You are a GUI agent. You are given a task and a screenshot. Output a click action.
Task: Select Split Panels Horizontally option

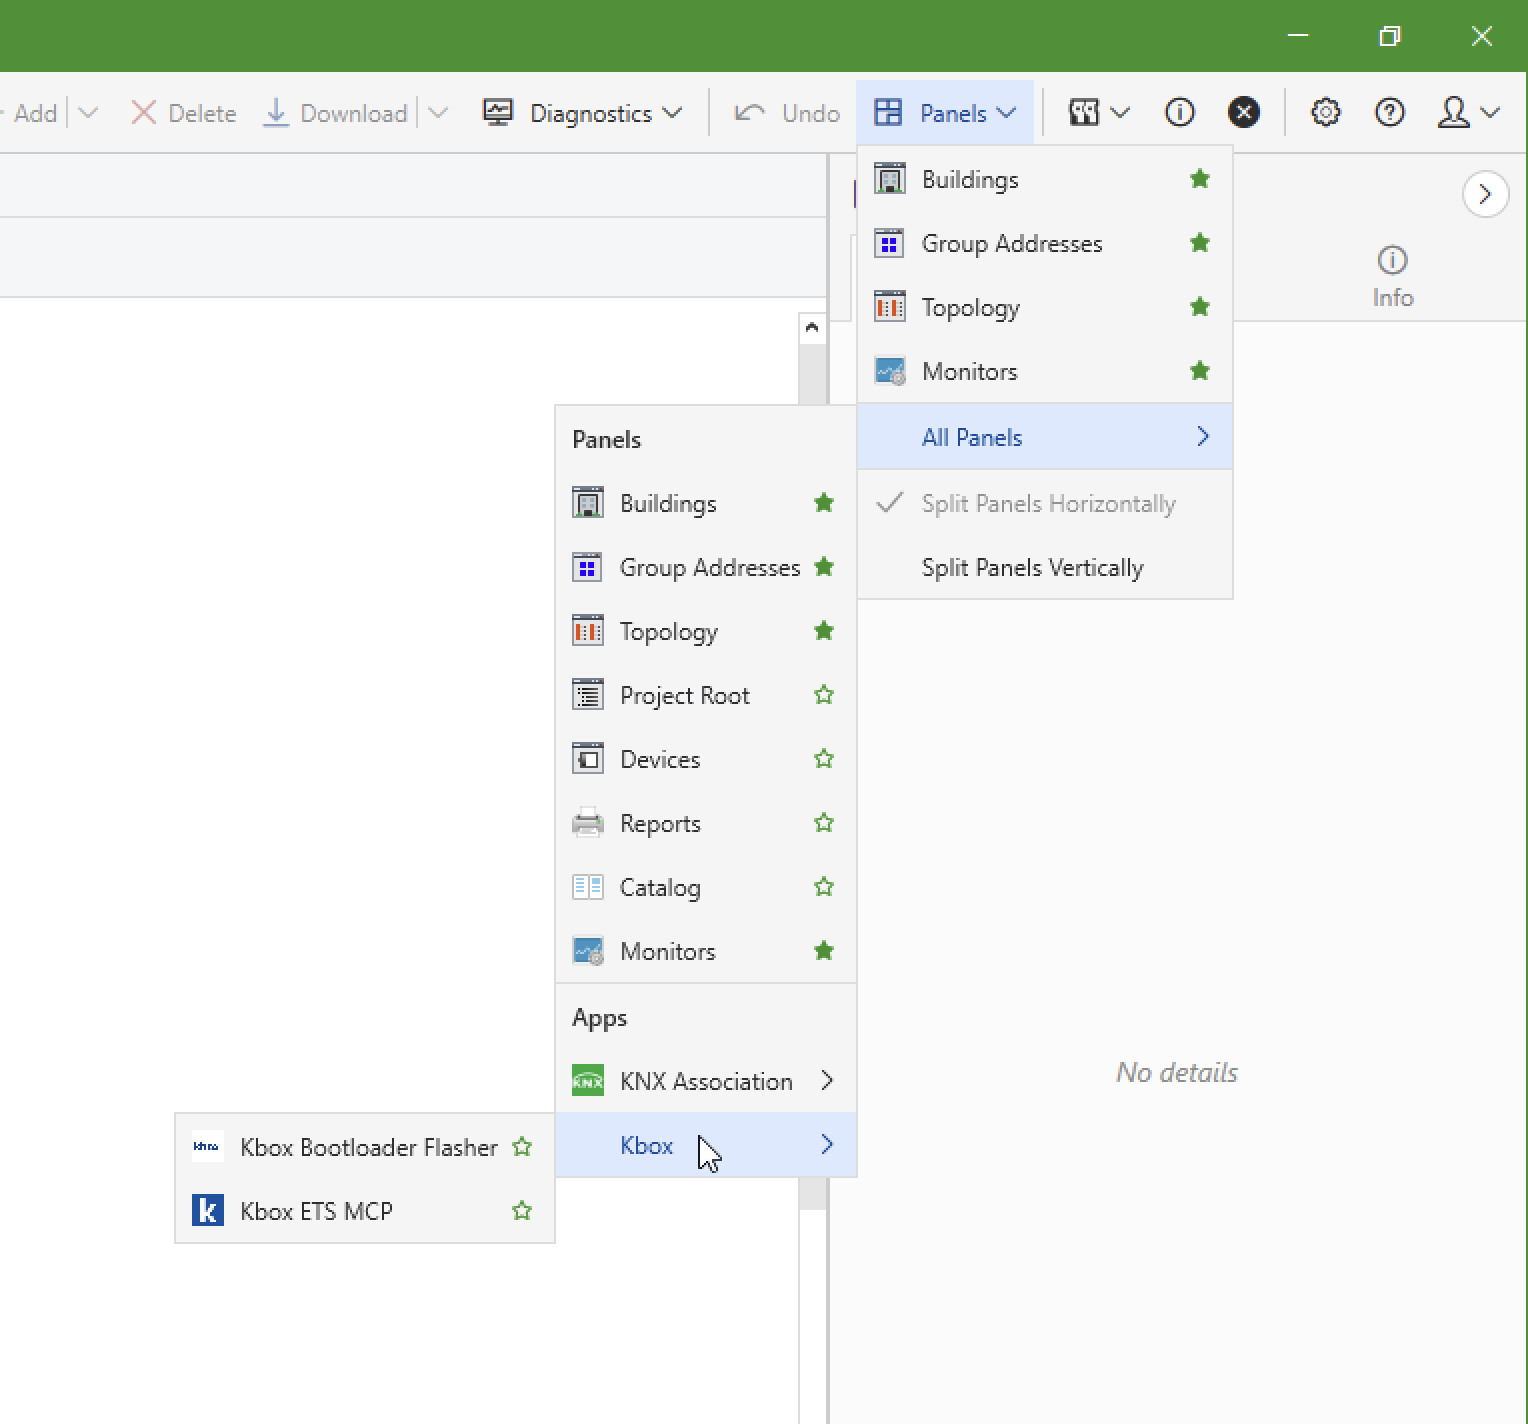click(1044, 503)
